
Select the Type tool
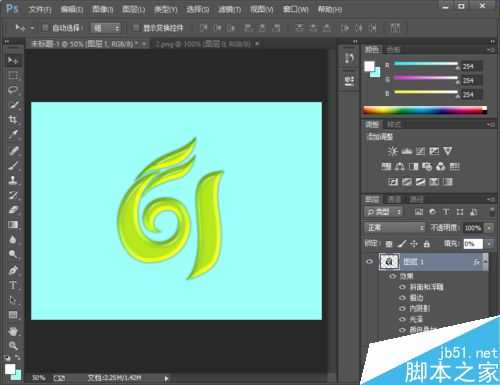click(13, 285)
